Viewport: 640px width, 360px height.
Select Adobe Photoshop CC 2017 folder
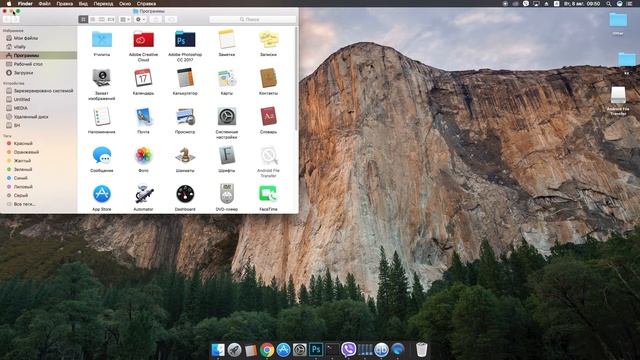185,40
